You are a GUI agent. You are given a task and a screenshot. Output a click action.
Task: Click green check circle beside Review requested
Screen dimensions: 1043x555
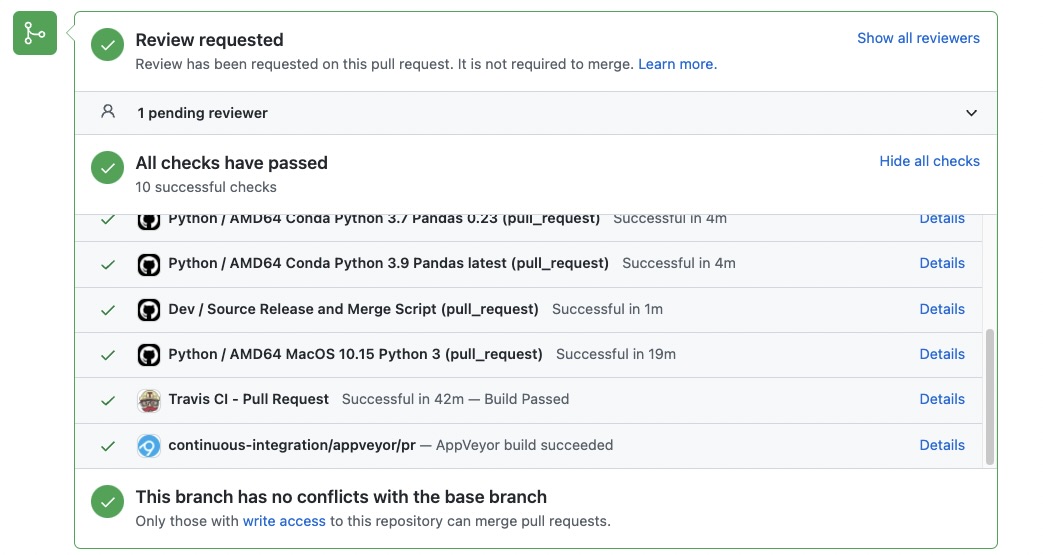coord(107,44)
